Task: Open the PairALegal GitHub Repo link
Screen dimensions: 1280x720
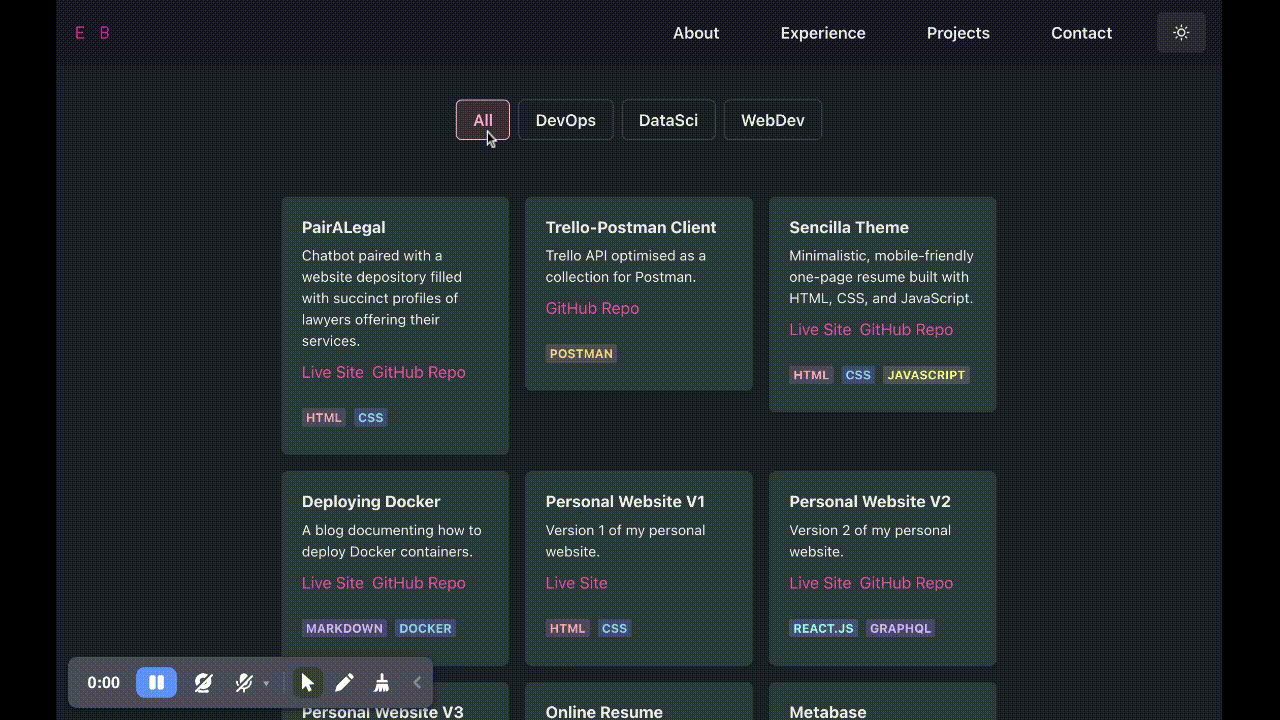Action: 419,372
